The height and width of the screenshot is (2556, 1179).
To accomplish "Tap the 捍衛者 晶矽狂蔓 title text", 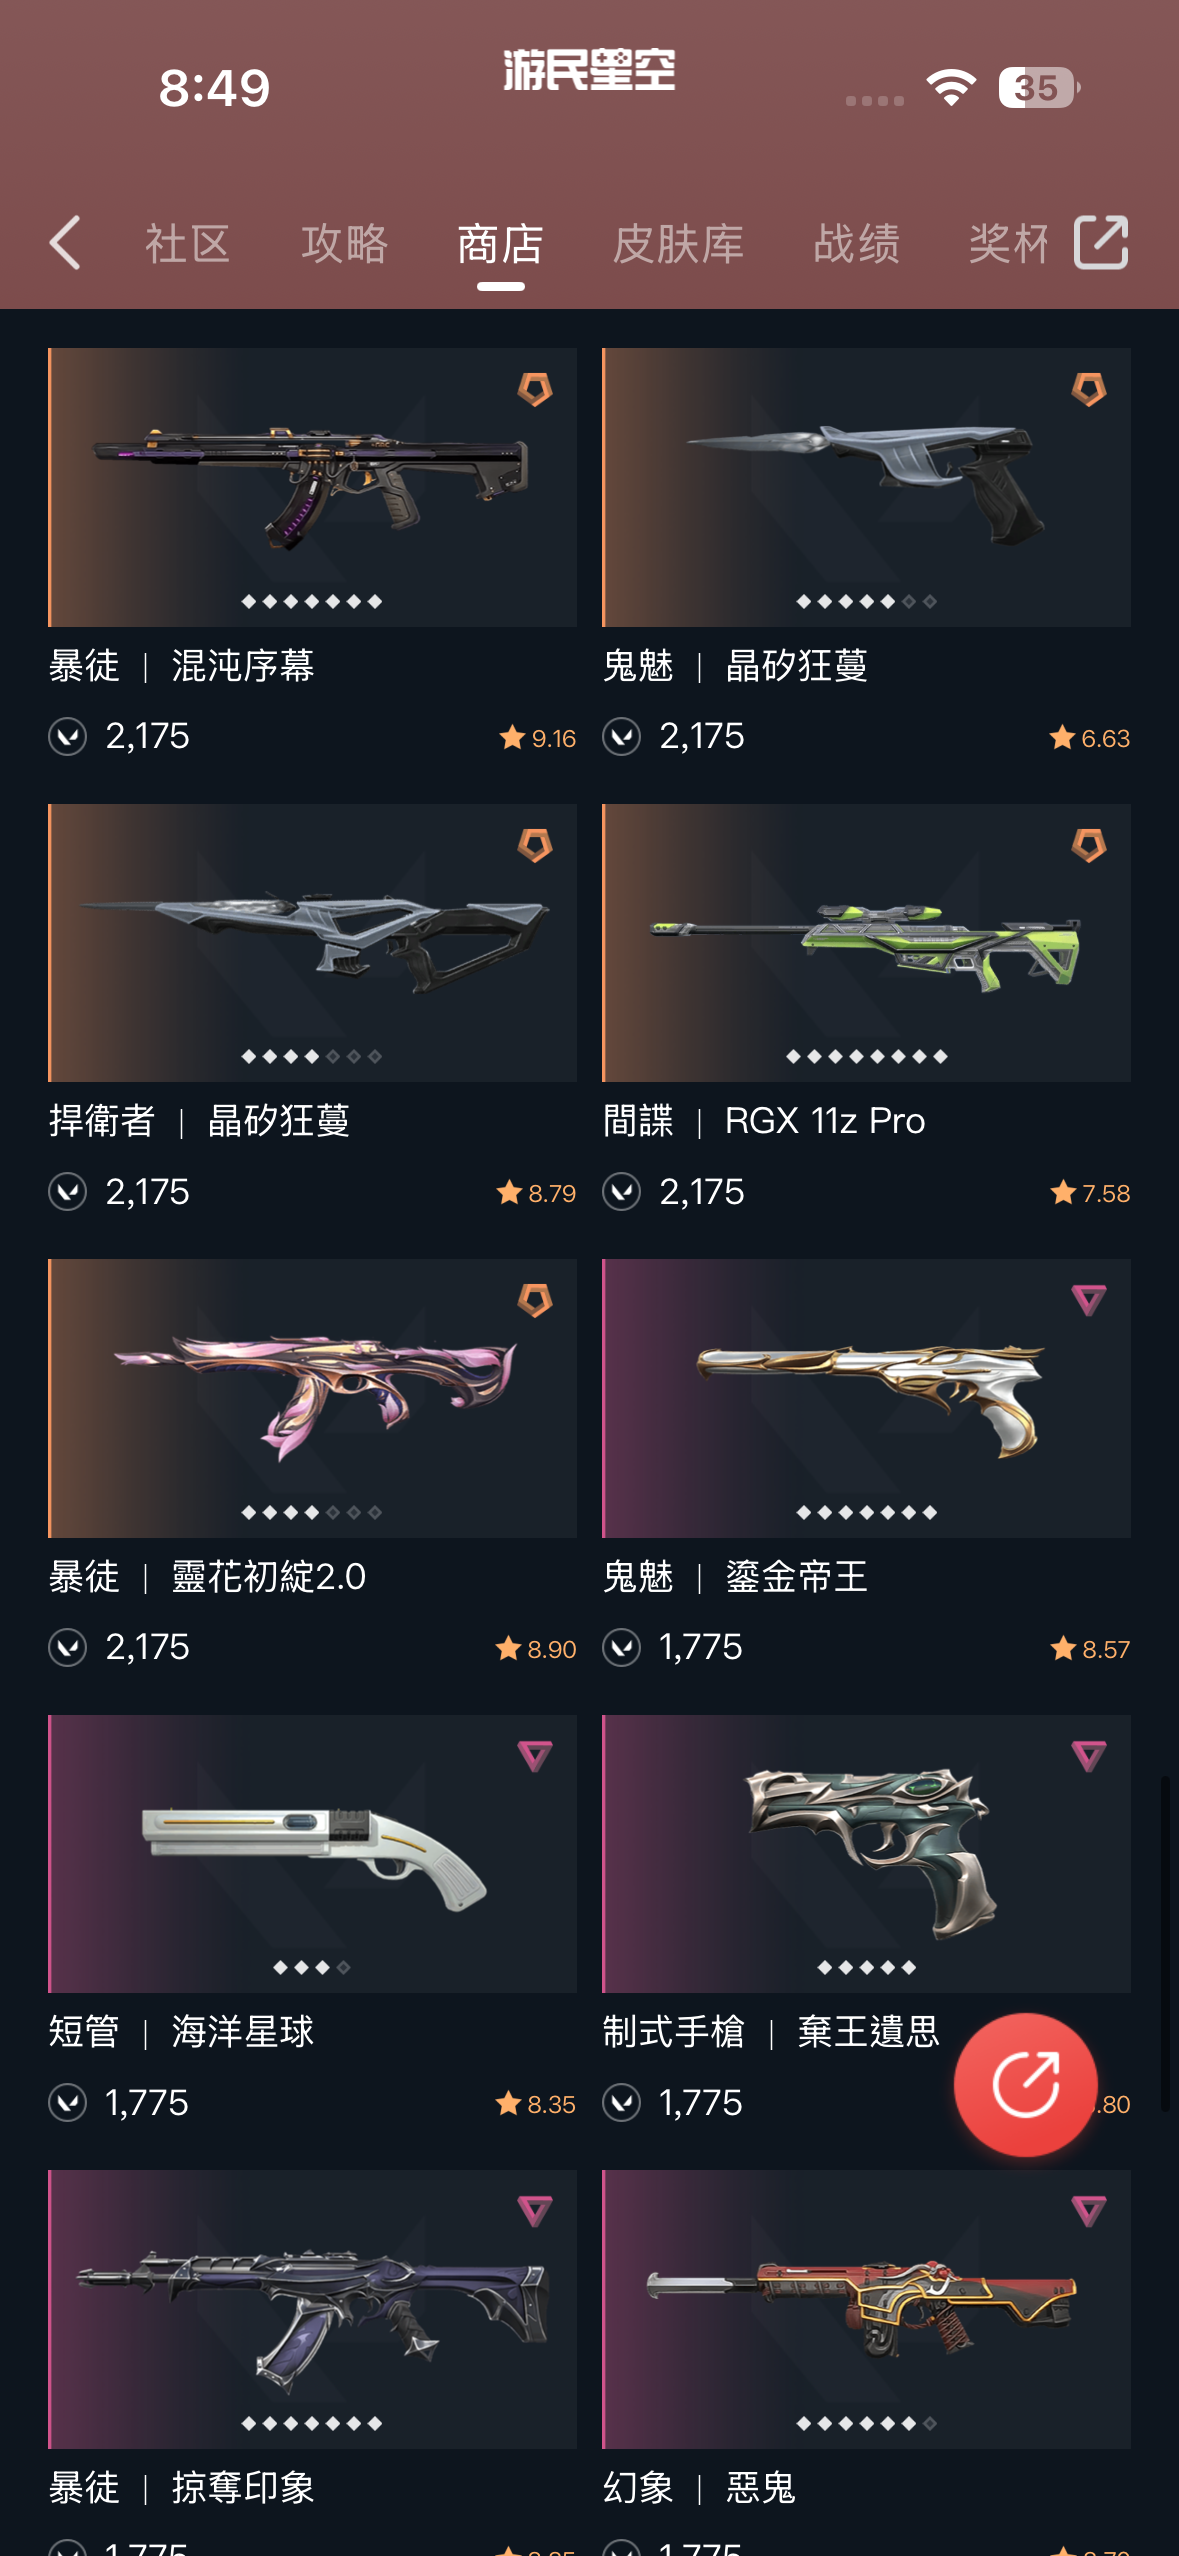I will (x=199, y=1121).
